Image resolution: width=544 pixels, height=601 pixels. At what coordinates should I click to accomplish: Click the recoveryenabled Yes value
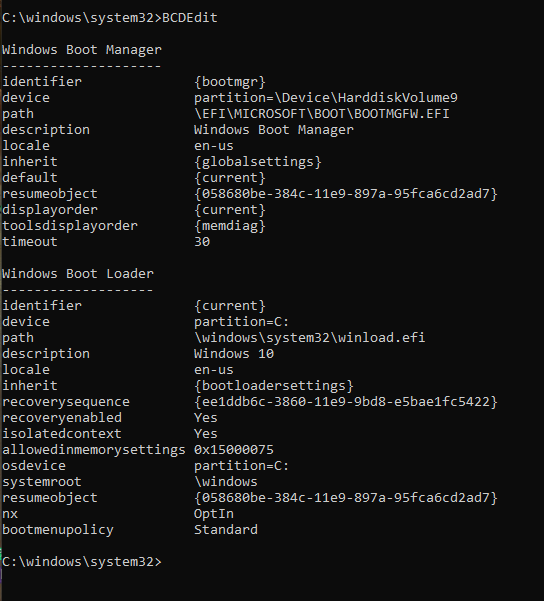tap(206, 418)
